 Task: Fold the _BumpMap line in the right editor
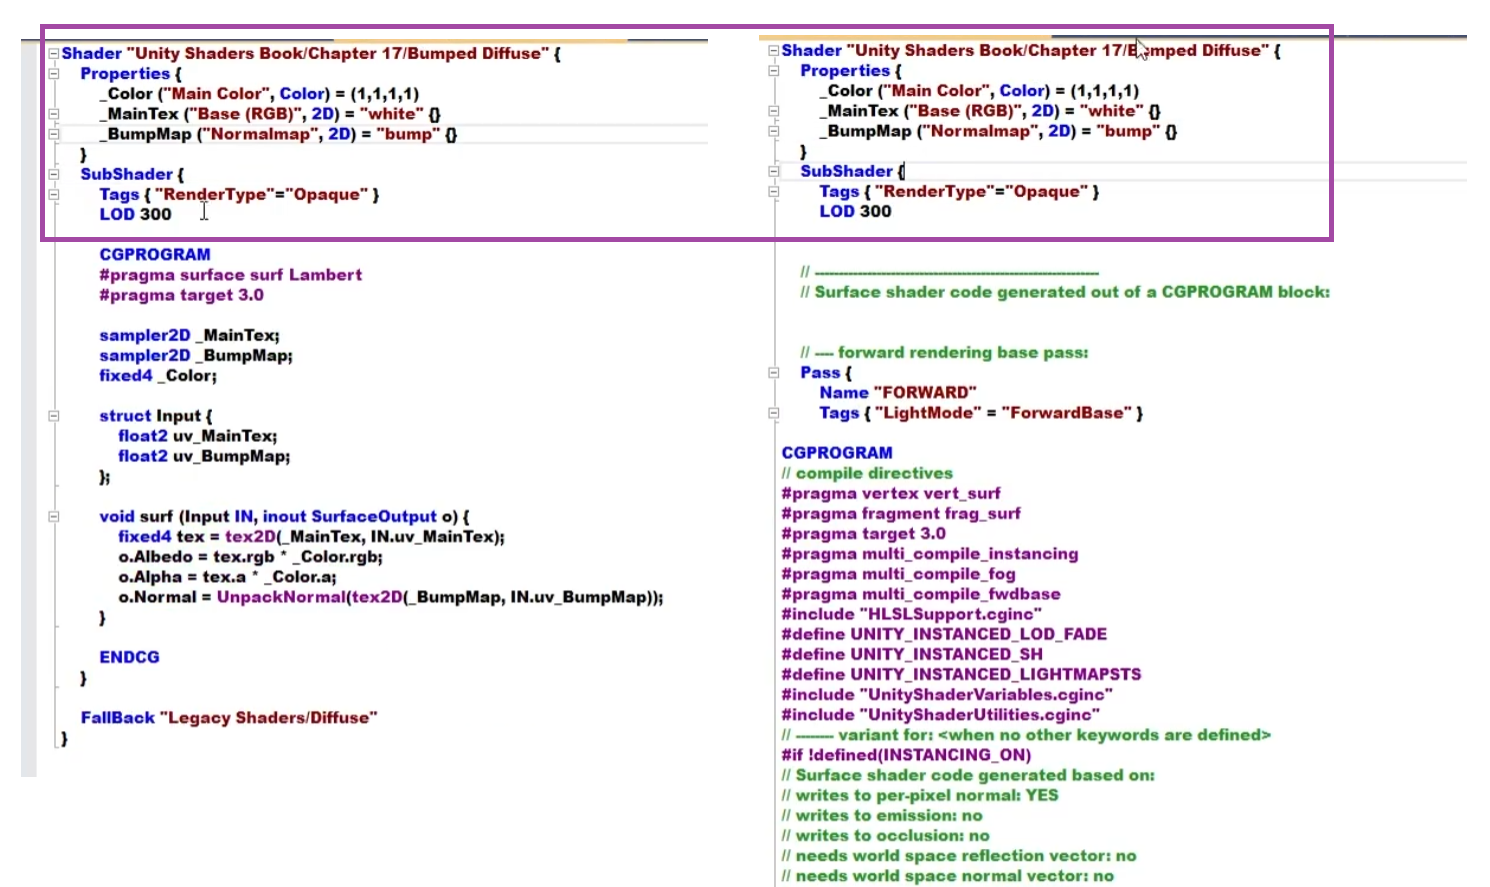(773, 131)
